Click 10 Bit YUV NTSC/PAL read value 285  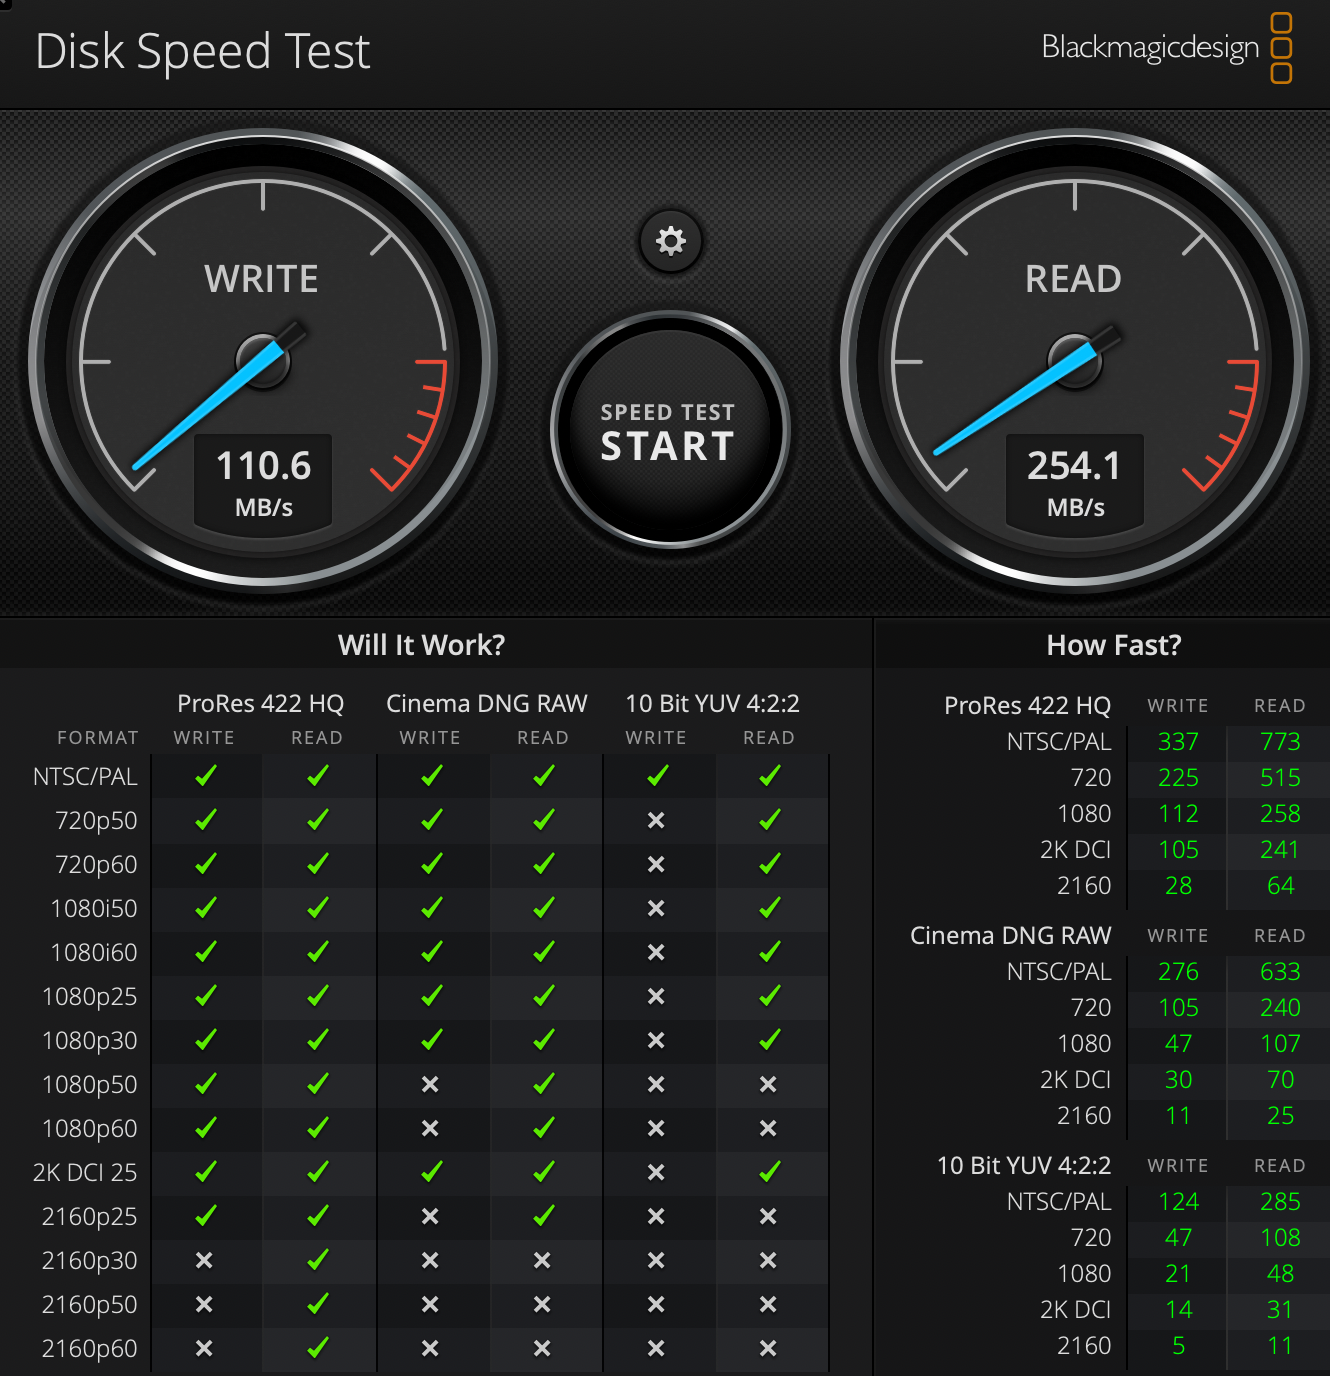pyautogui.click(x=1280, y=1202)
